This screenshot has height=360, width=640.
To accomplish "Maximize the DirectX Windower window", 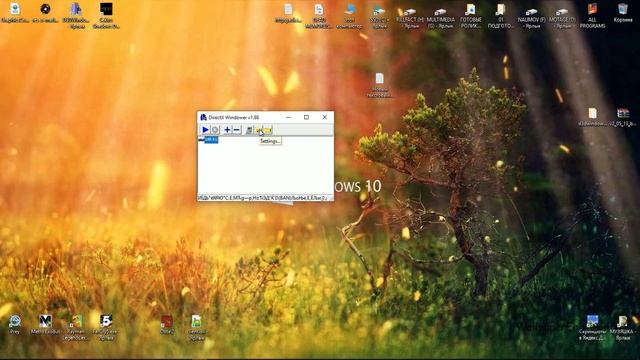I will 306,117.
